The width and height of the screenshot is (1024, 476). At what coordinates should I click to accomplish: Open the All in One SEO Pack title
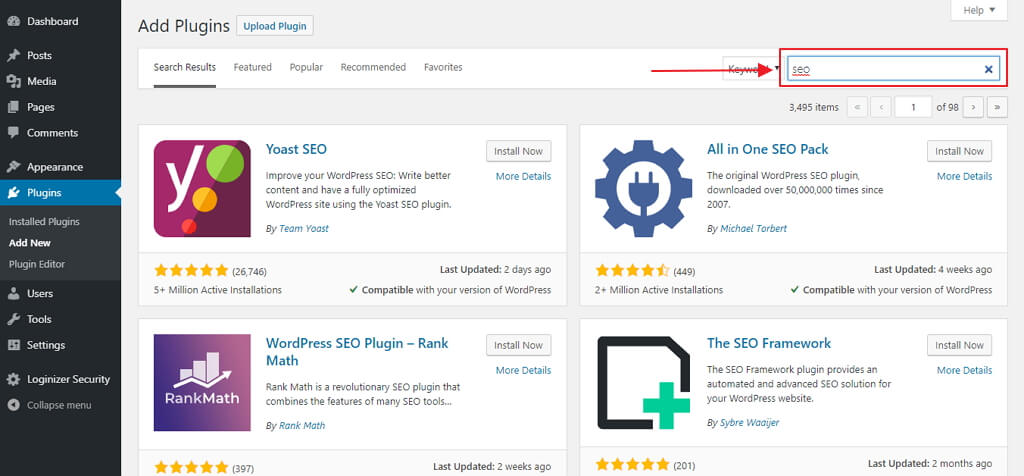767,149
